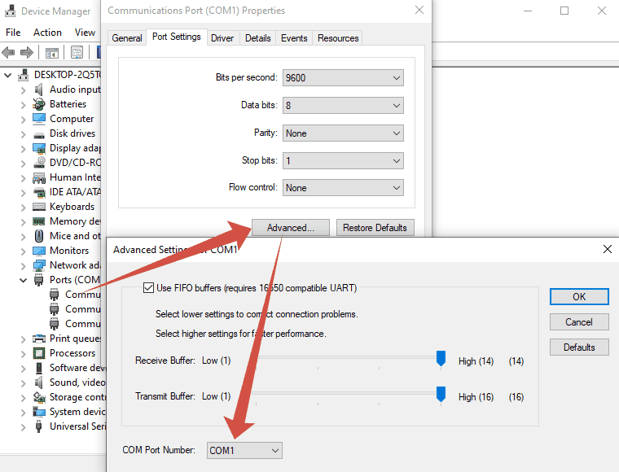Select the Display adapters icon
Viewport: 619px width, 472px height.
click(39, 148)
